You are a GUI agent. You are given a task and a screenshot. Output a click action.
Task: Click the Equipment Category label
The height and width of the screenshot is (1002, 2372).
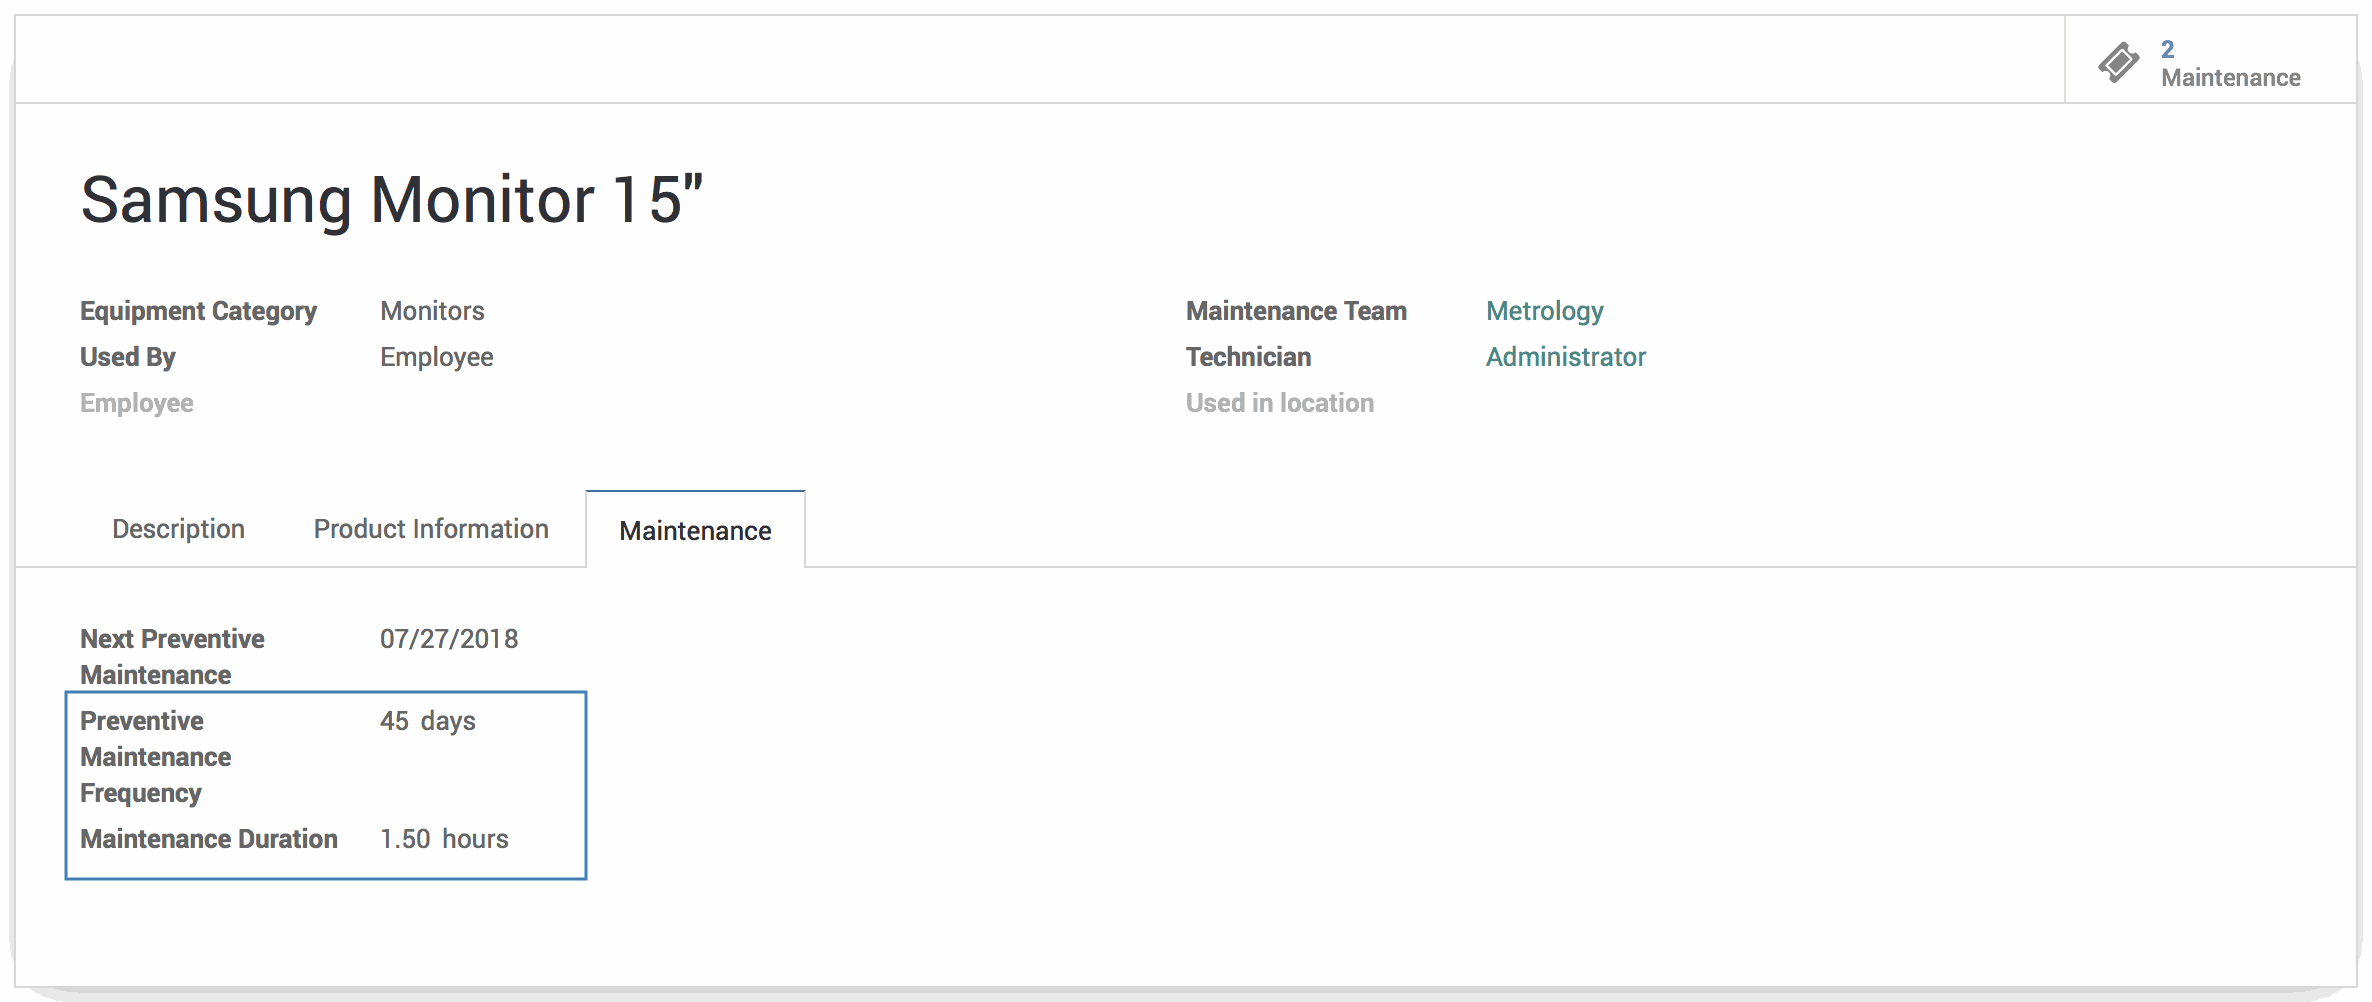coord(198,311)
